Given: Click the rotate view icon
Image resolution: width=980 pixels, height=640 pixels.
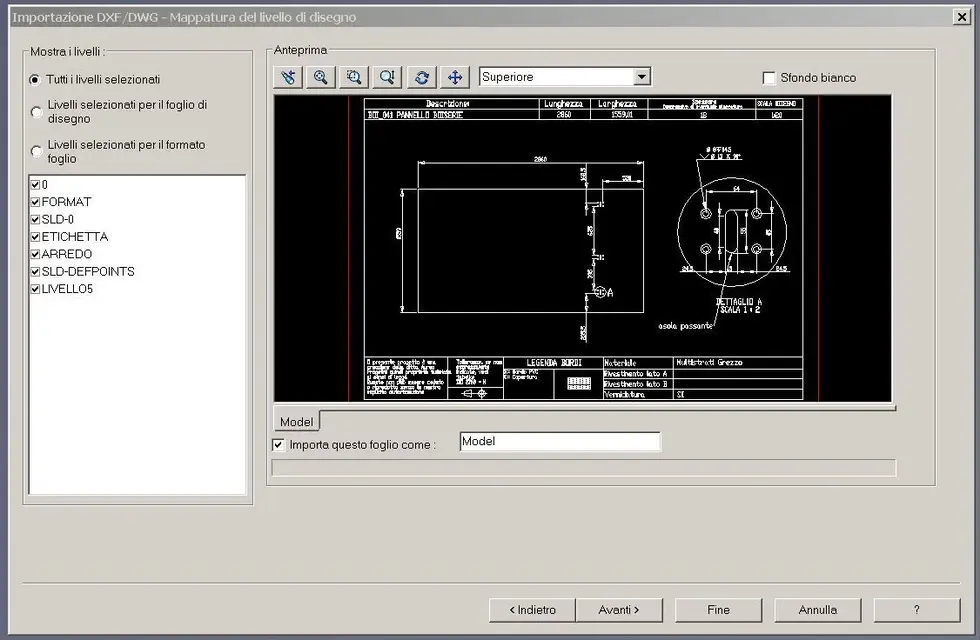Looking at the screenshot, I should pos(422,77).
